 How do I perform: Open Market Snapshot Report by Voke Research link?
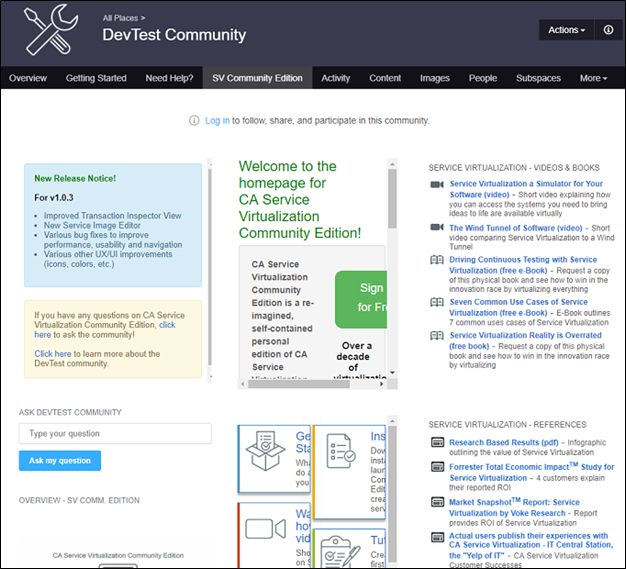[514, 507]
